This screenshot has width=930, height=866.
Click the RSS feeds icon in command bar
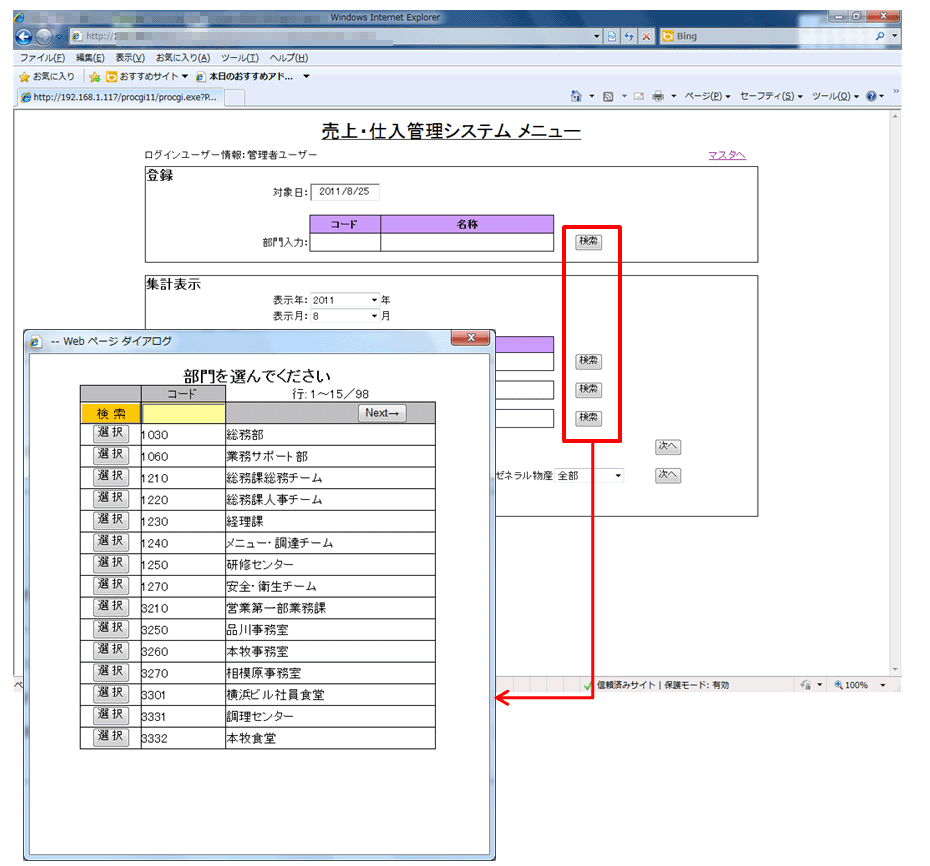[x=608, y=96]
